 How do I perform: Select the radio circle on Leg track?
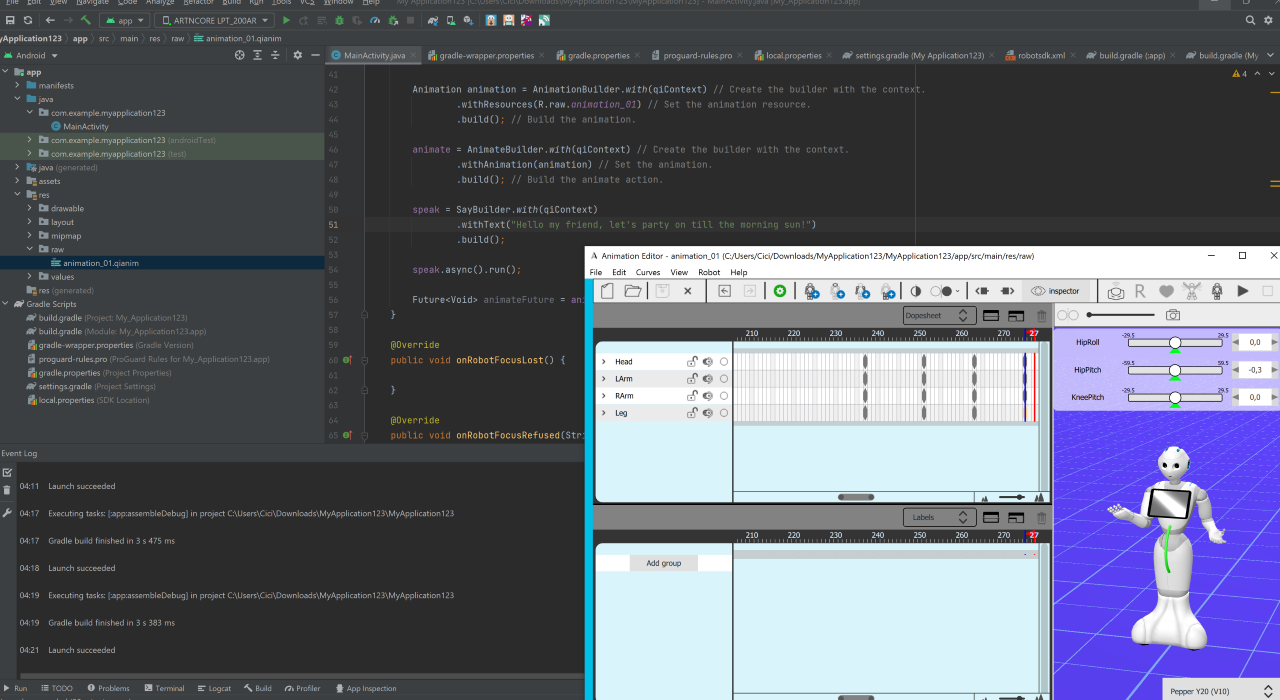[x=724, y=413]
